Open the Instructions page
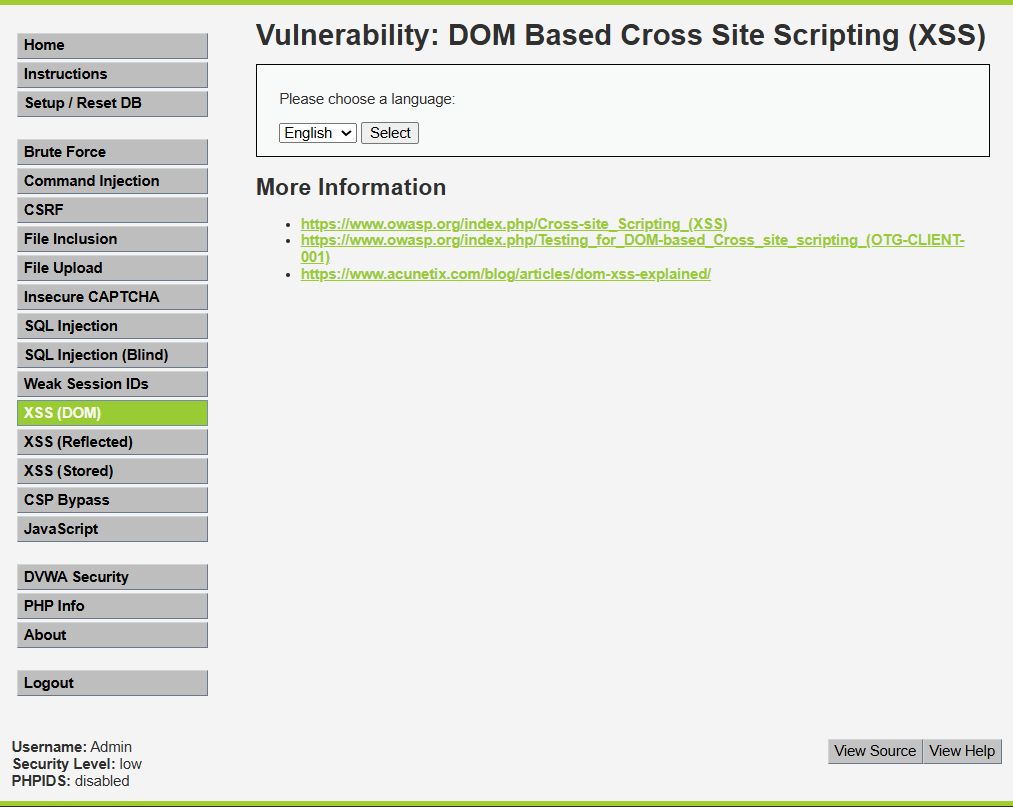The image size is (1013, 807). [x=112, y=74]
